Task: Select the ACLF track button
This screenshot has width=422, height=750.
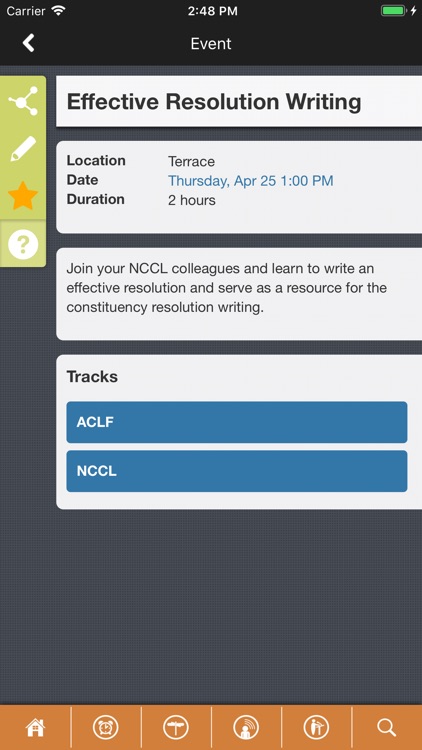Action: click(237, 422)
